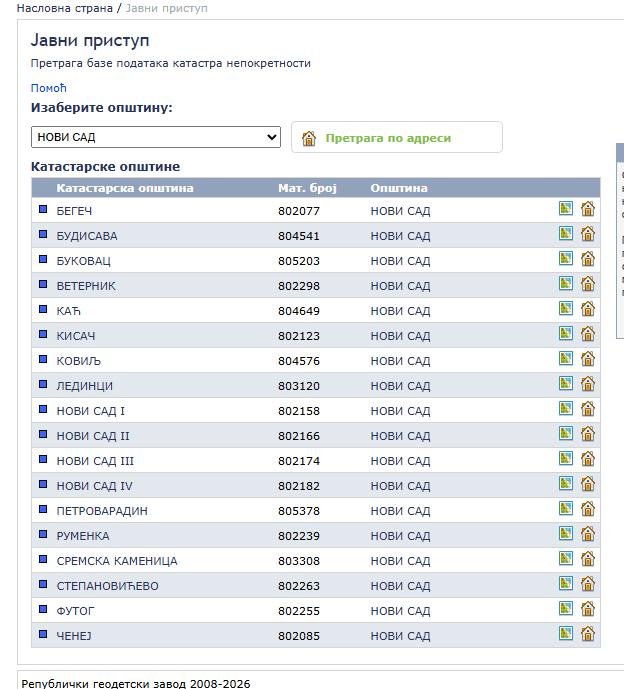Viewport: 624px width, 689px height.
Task: Click the Катастарска општина column header
Action: [125, 188]
